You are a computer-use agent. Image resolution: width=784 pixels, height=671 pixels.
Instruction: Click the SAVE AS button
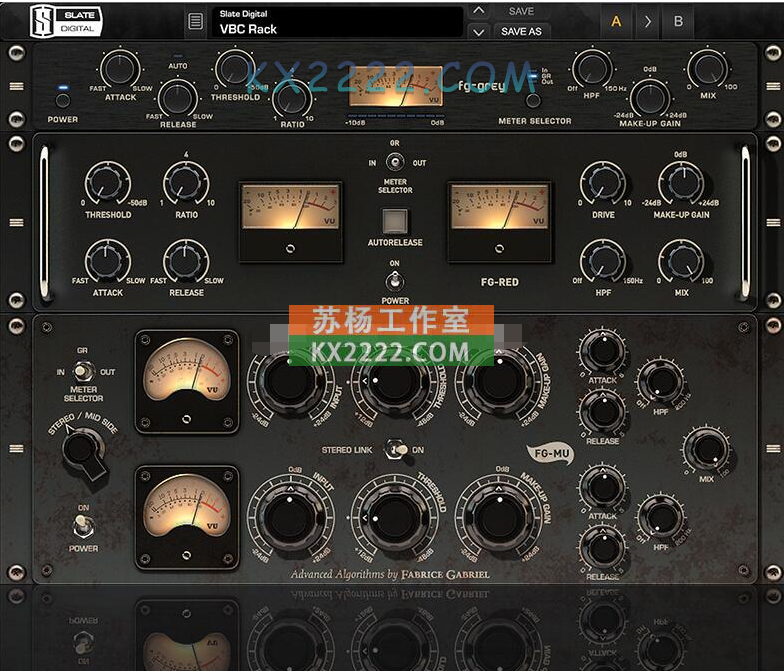(522, 32)
